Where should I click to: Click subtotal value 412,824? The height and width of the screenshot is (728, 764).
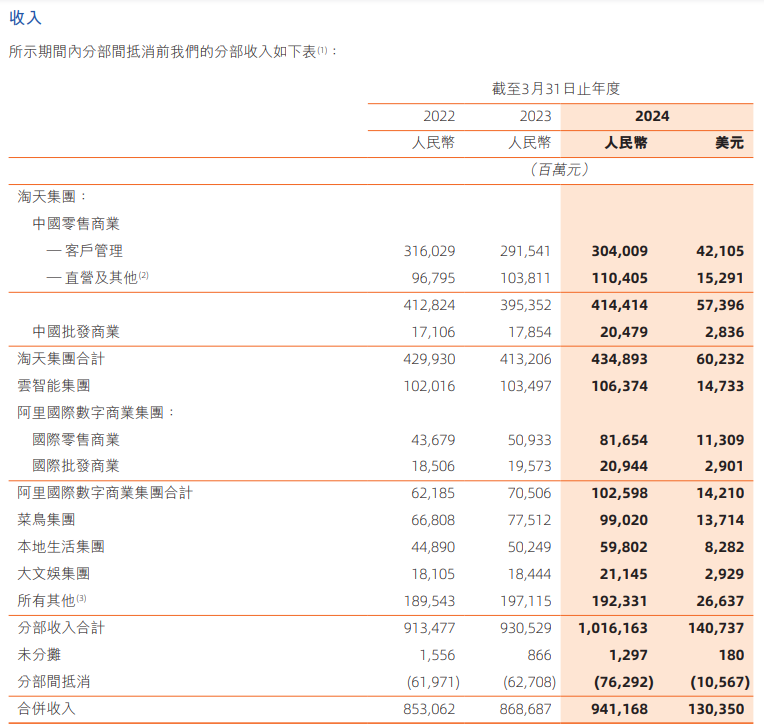(429, 305)
